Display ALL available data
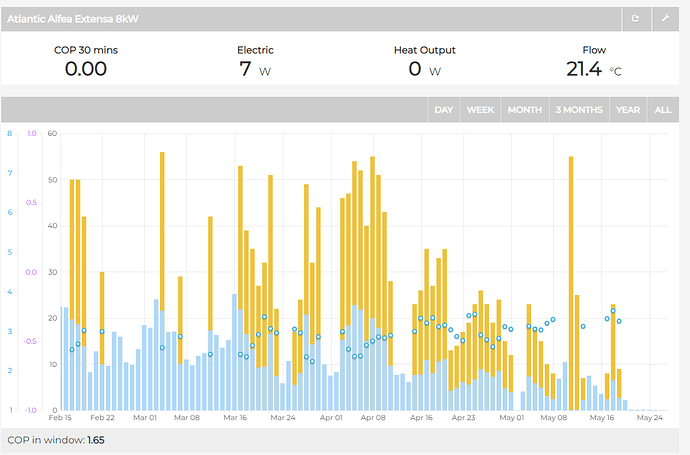690x455 pixels. [x=663, y=110]
